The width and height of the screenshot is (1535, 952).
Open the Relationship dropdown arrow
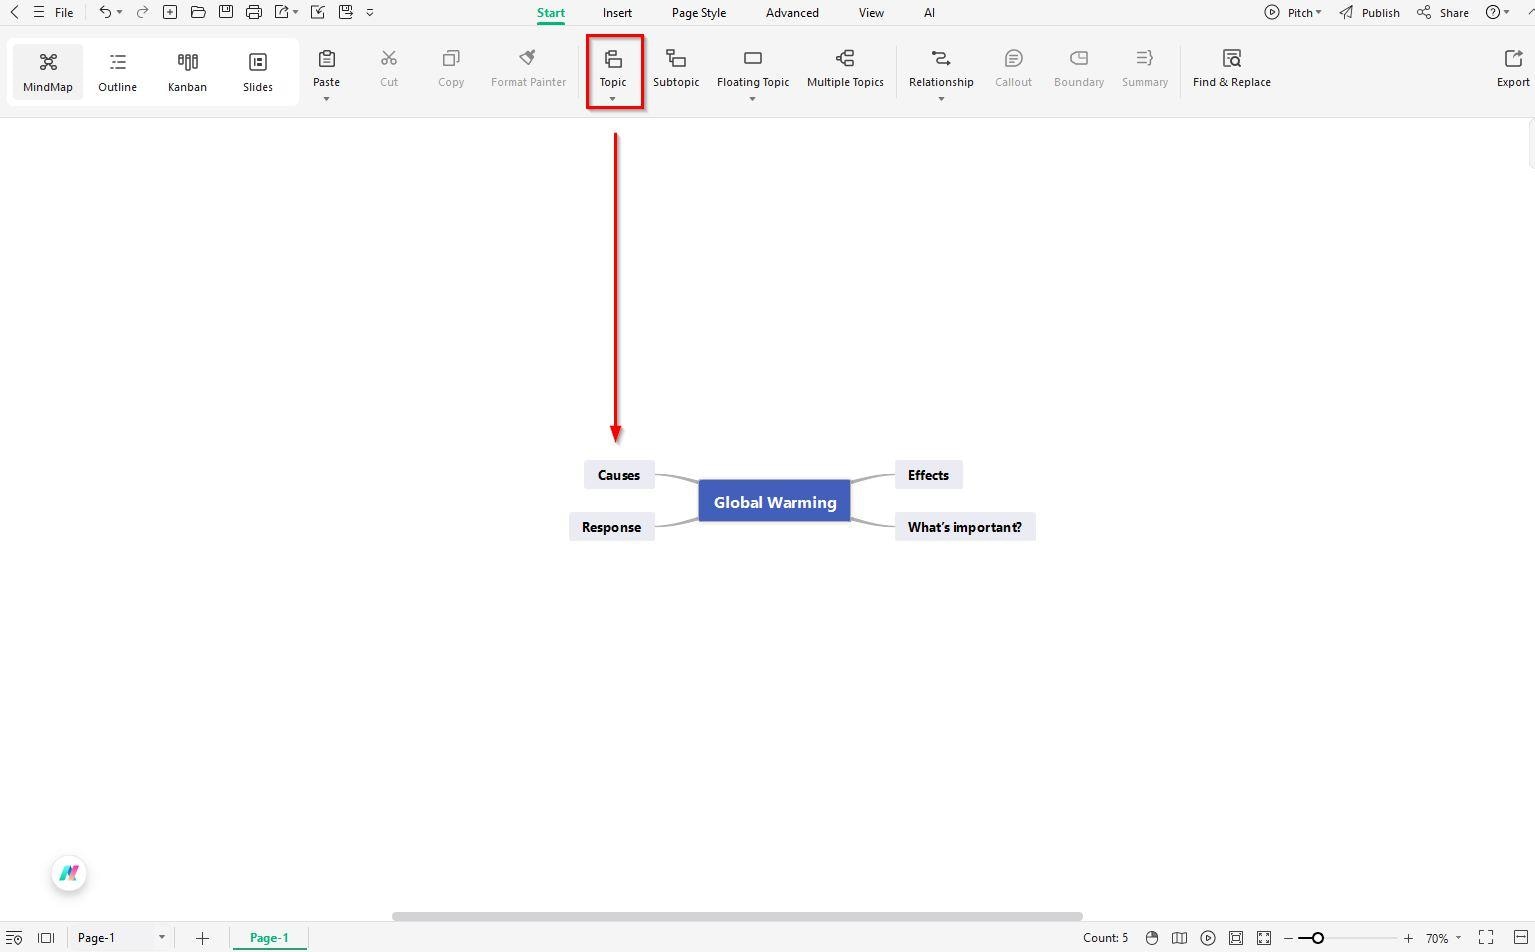point(940,99)
